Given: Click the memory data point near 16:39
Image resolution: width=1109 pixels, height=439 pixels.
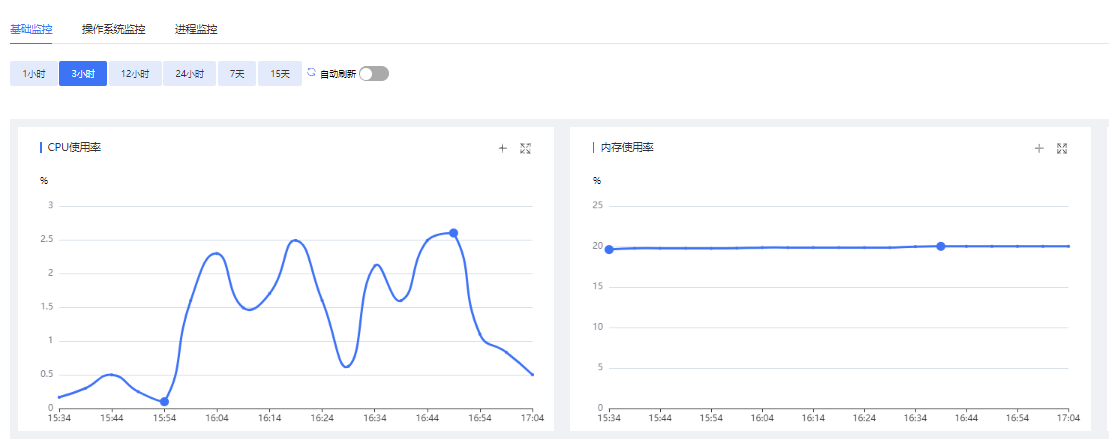Looking at the screenshot, I should coord(941,246).
